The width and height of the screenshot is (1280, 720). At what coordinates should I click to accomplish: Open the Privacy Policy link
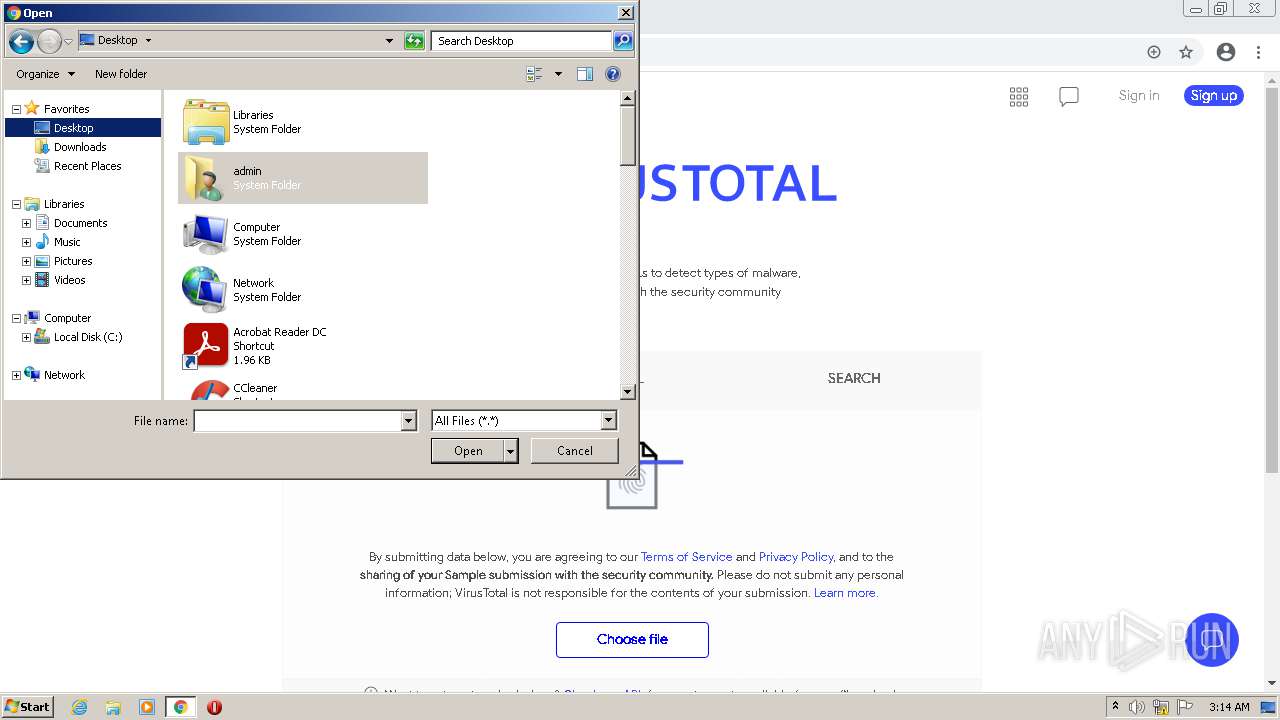(x=796, y=557)
